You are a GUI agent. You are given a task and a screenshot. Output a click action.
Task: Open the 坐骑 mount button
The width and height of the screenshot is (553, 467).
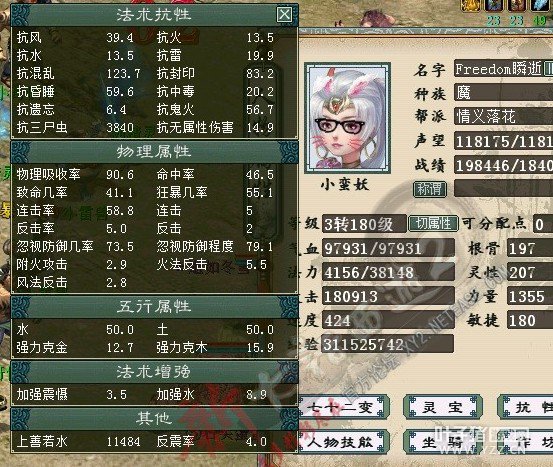click(443, 442)
